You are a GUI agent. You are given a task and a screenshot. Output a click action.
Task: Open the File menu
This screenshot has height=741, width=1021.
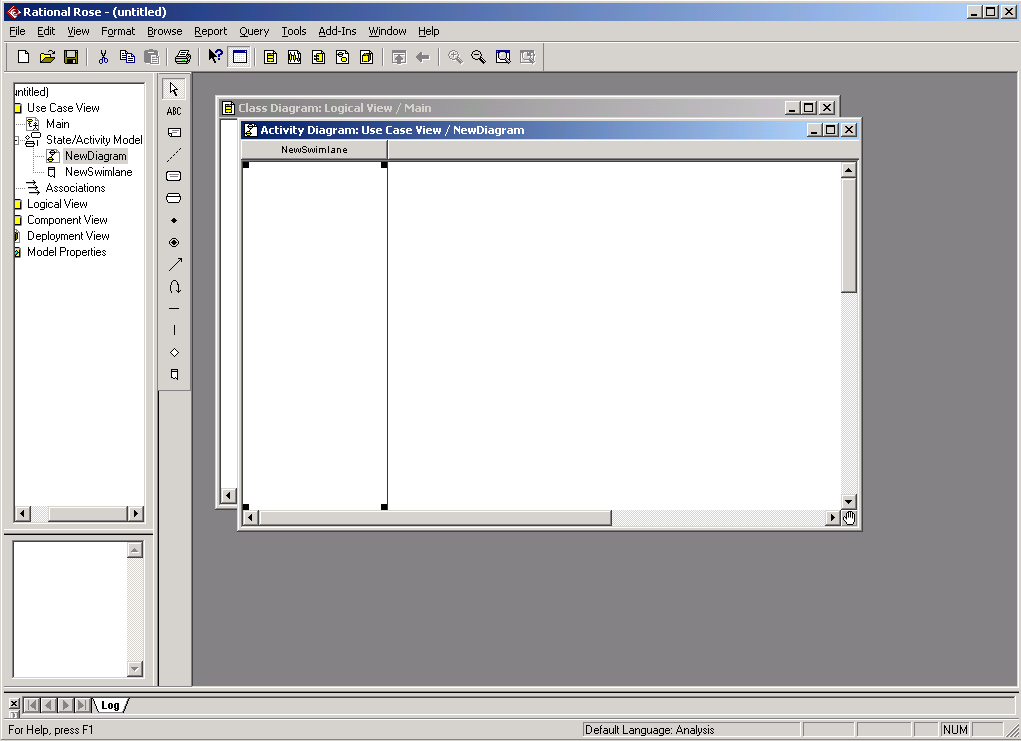(x=17, y=31)
